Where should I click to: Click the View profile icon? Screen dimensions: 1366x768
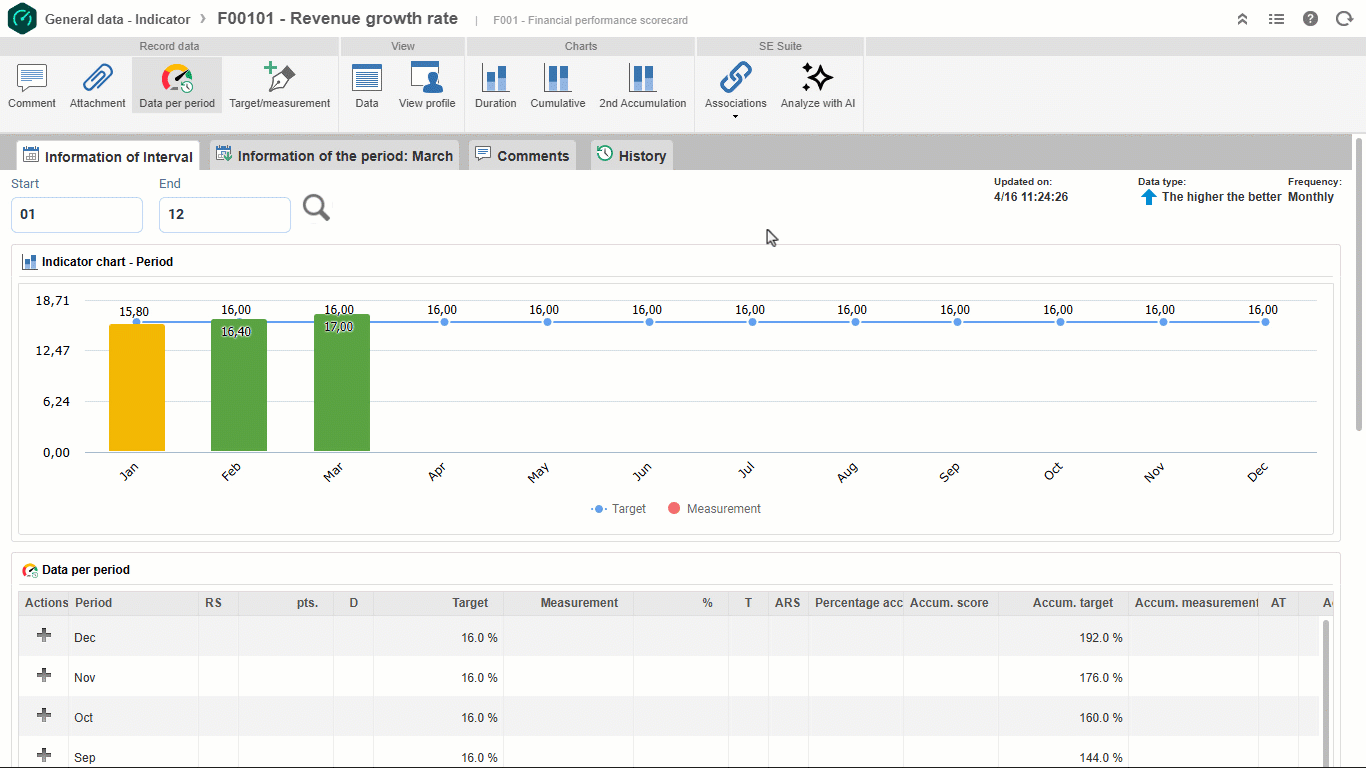click(427, 78)
